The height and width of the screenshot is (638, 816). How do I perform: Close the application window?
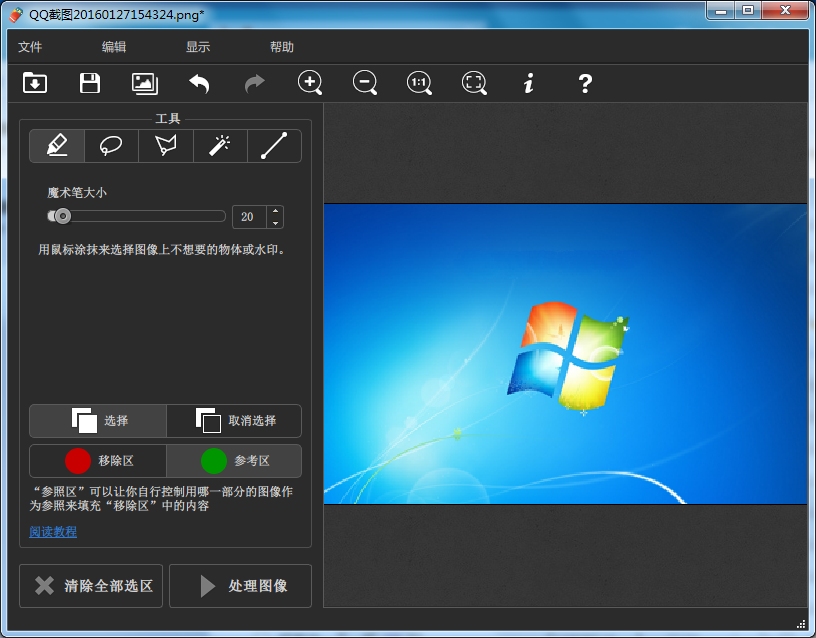pyautogui.click(x=785, y=11)
